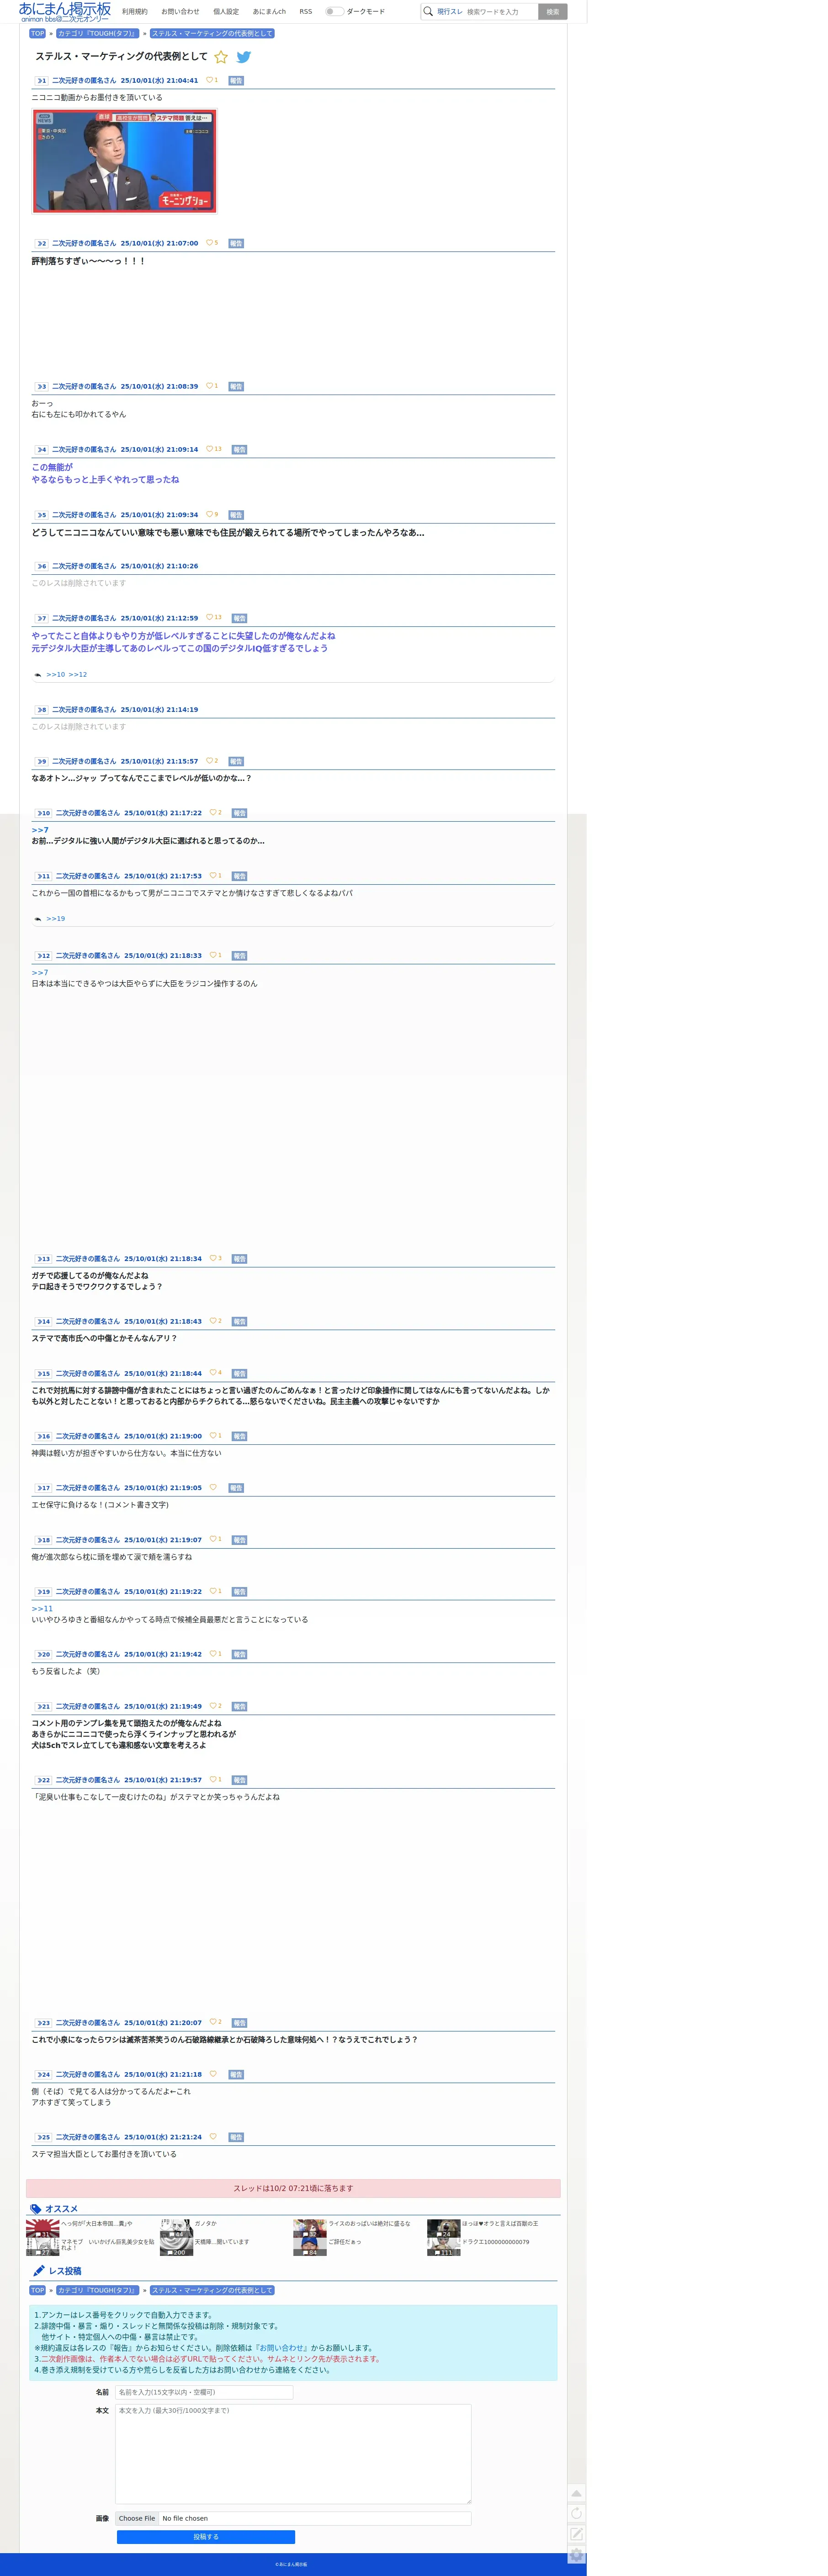
Task: Click the Choose File button
Action: 137,2518
